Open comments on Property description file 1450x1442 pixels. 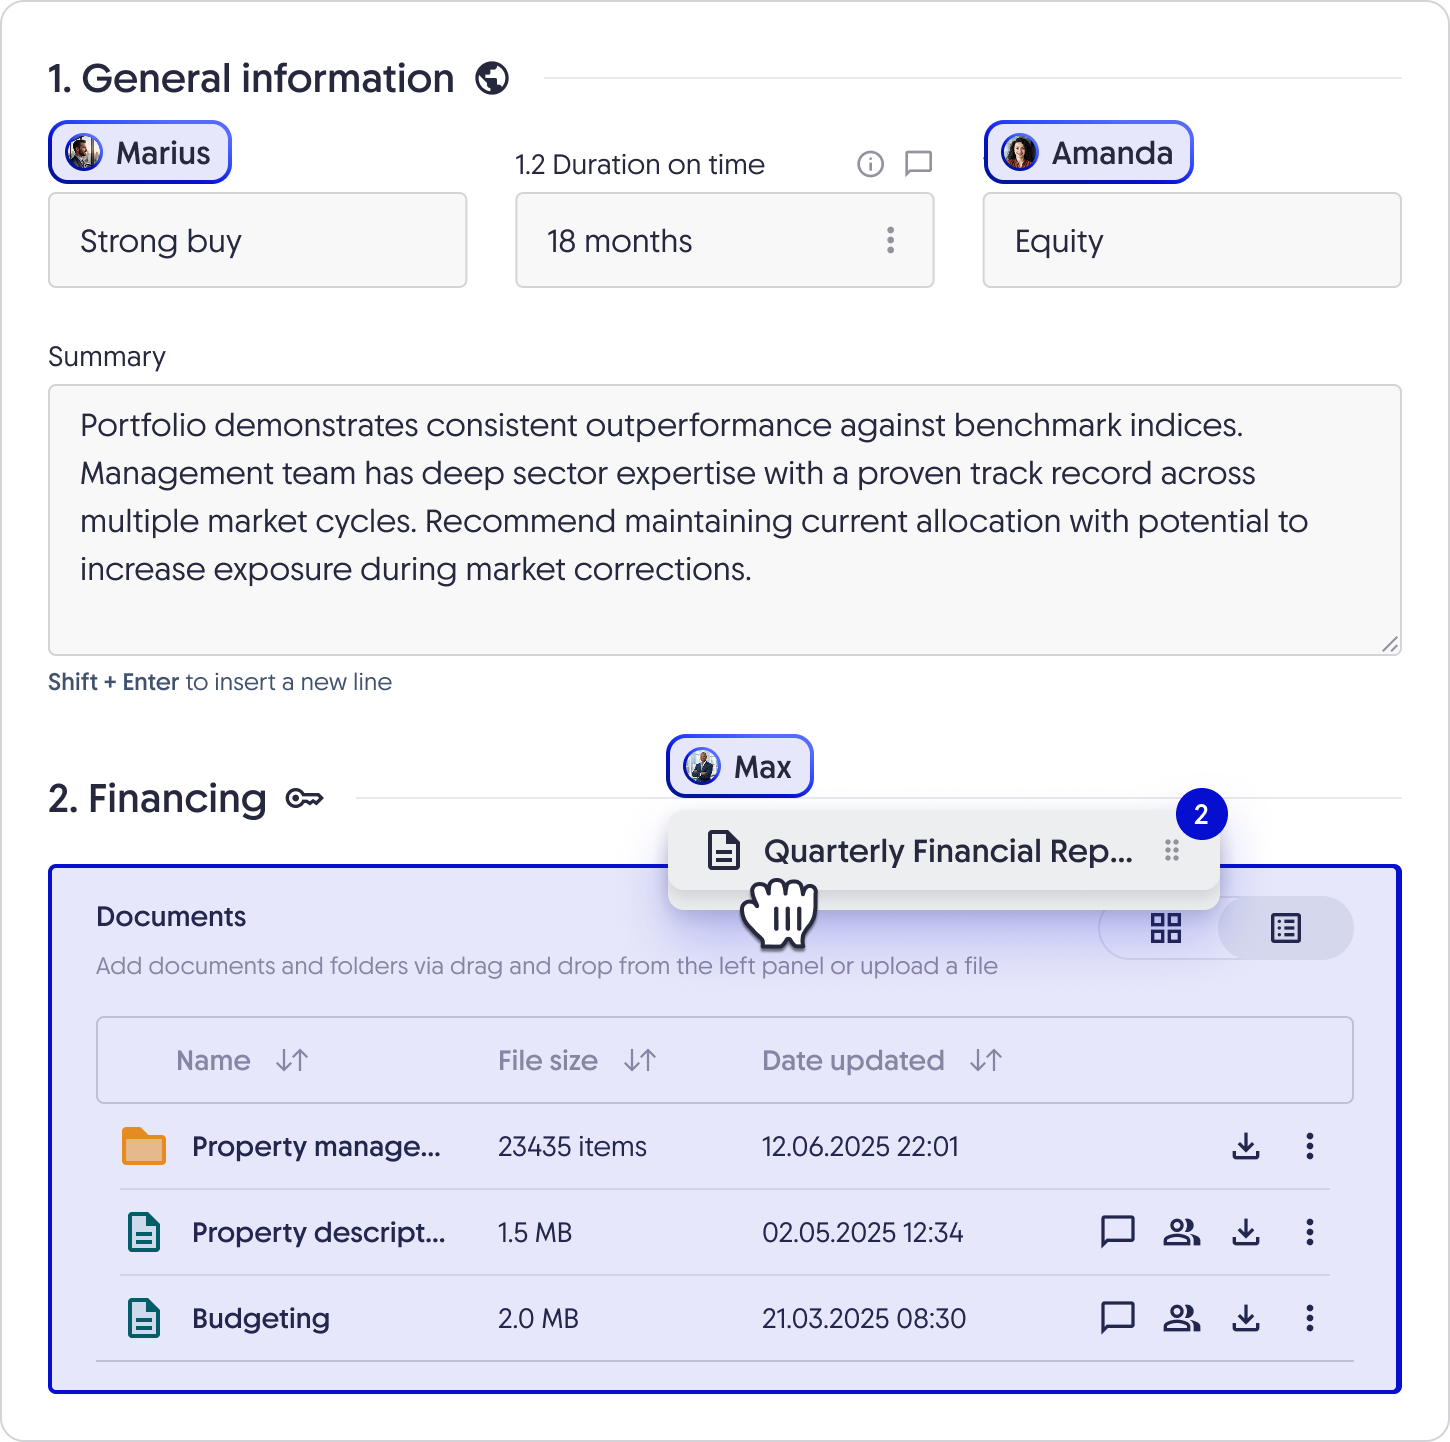coord(1118,1232)
